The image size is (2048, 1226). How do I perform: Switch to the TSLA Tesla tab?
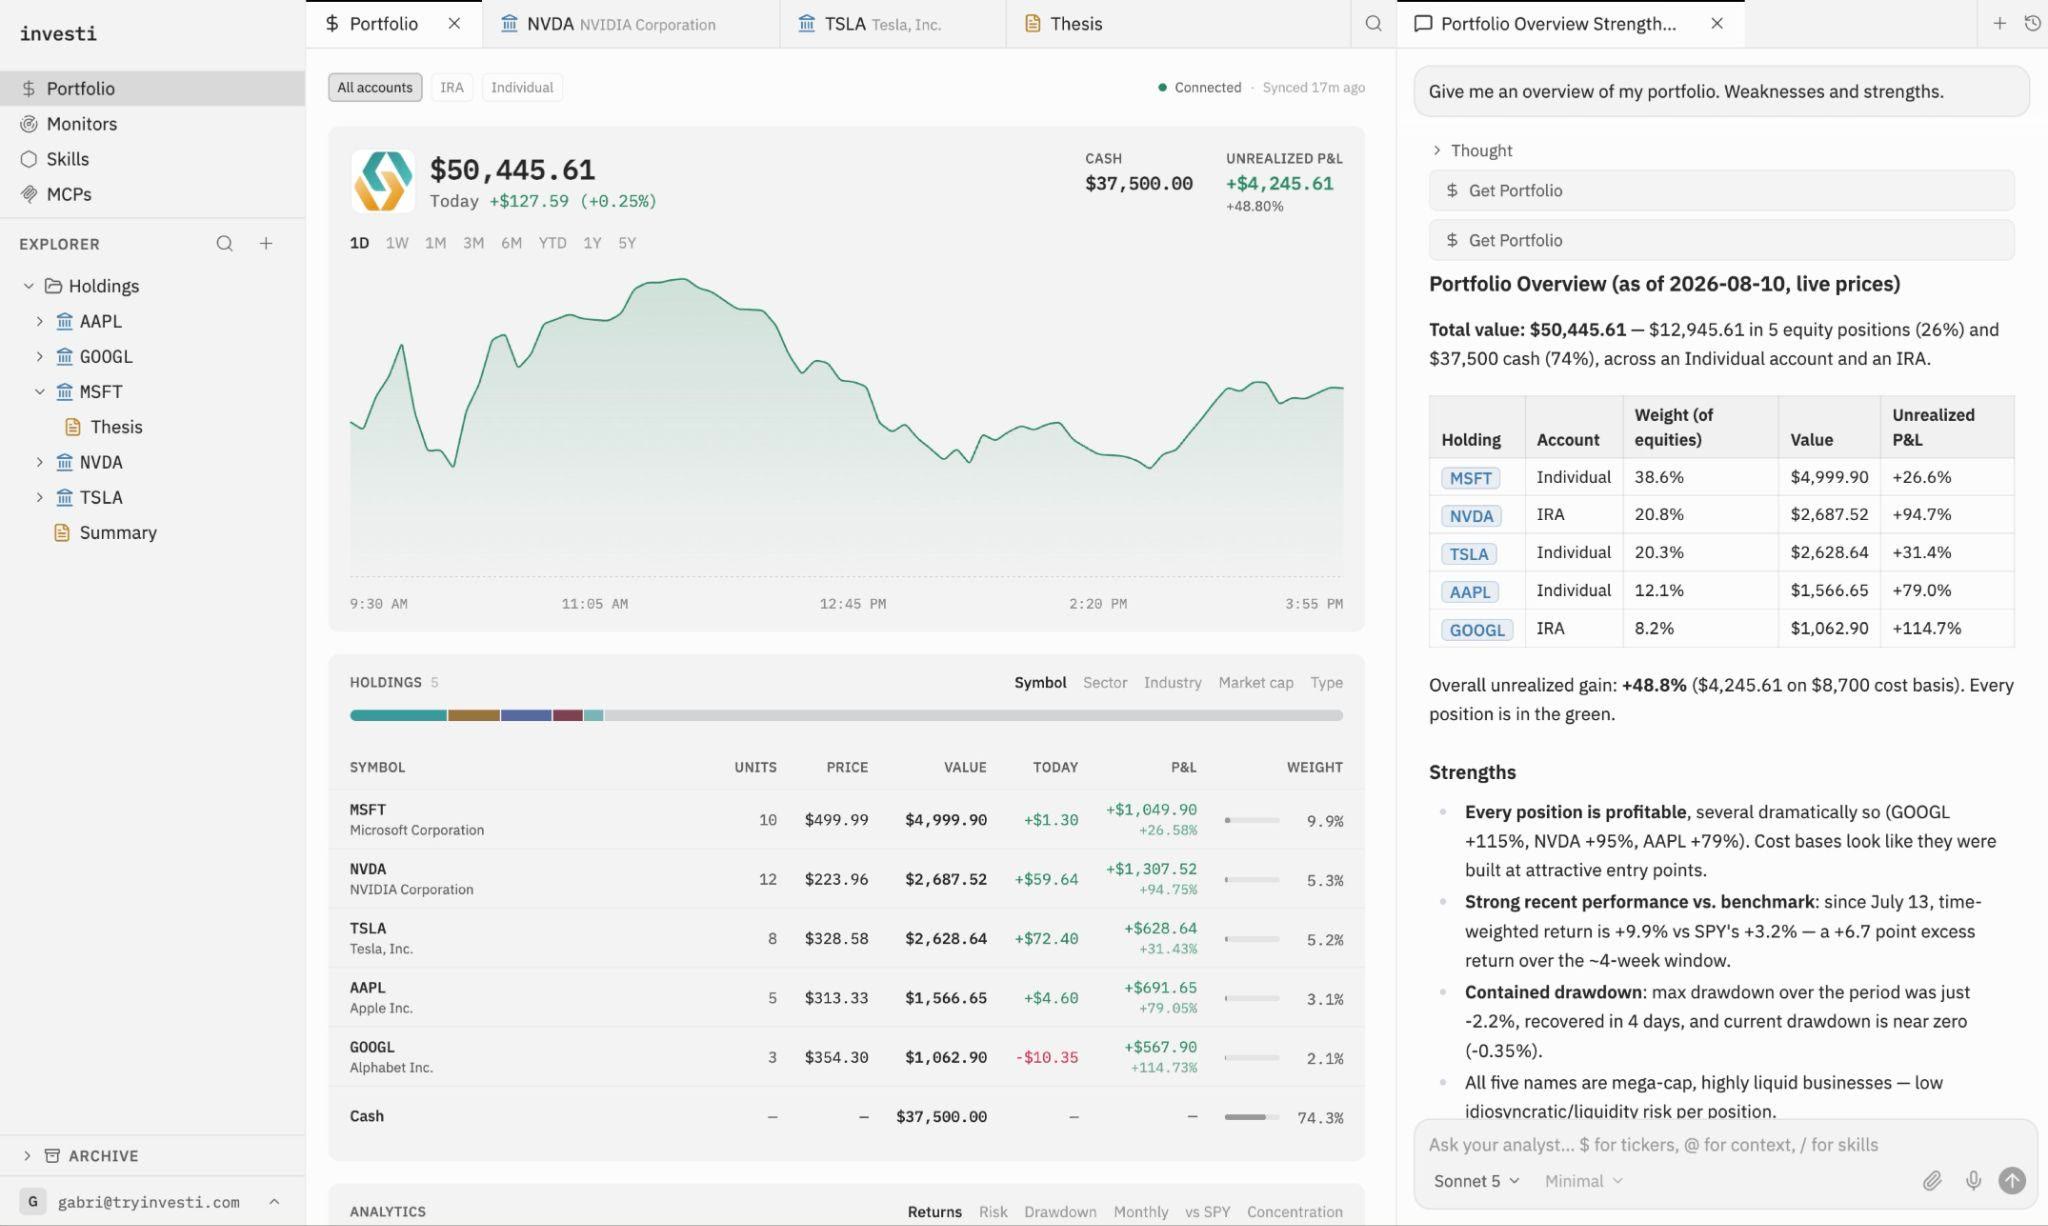click(x=893, y=23)
